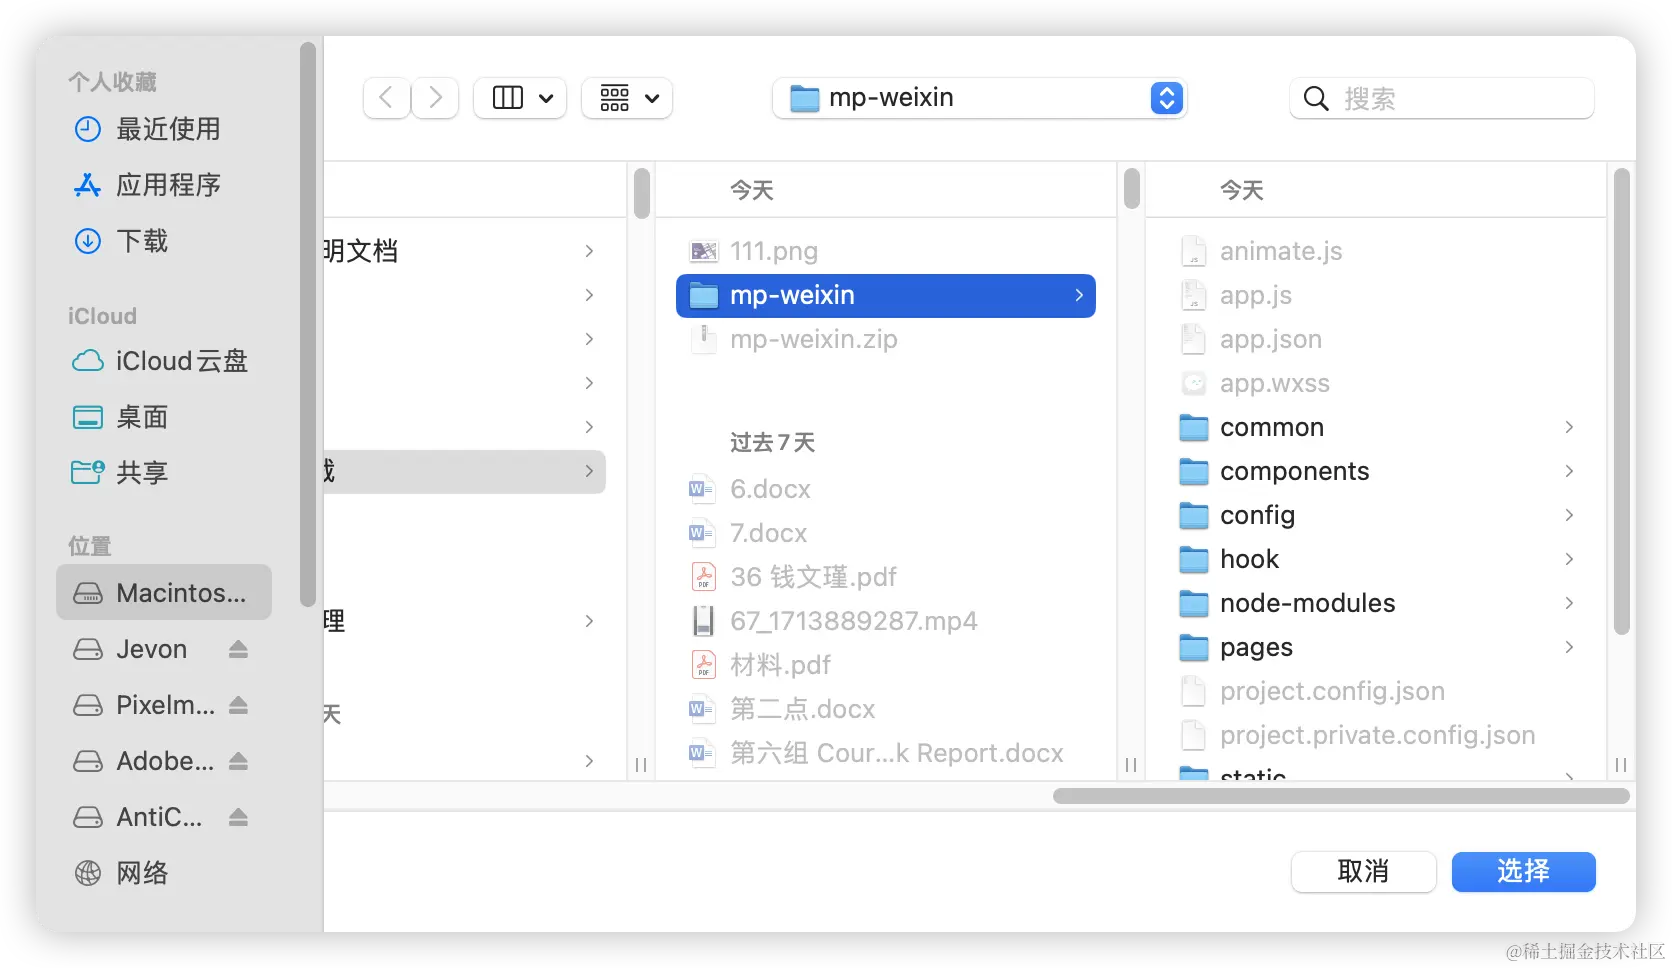Open the column view mode dropdown
The width and height of the screenshot is (1672, 968).
pyautogui.click(x=520, y=98)
